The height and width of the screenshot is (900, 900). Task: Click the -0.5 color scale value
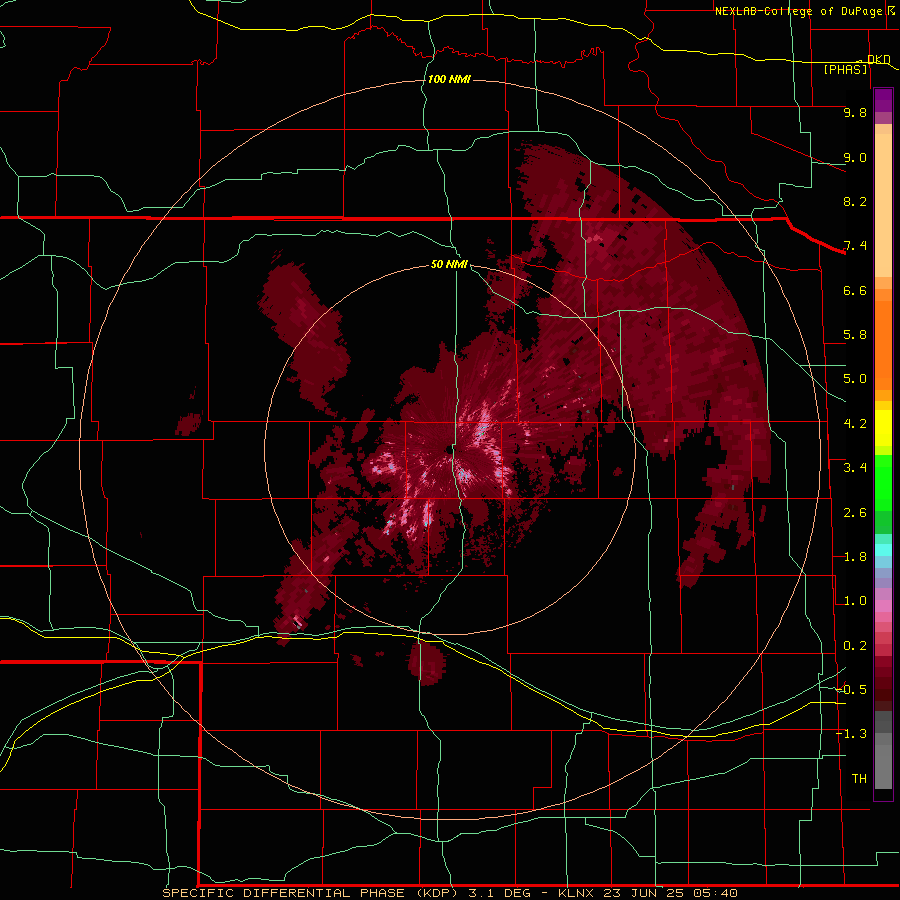(851, 689)
